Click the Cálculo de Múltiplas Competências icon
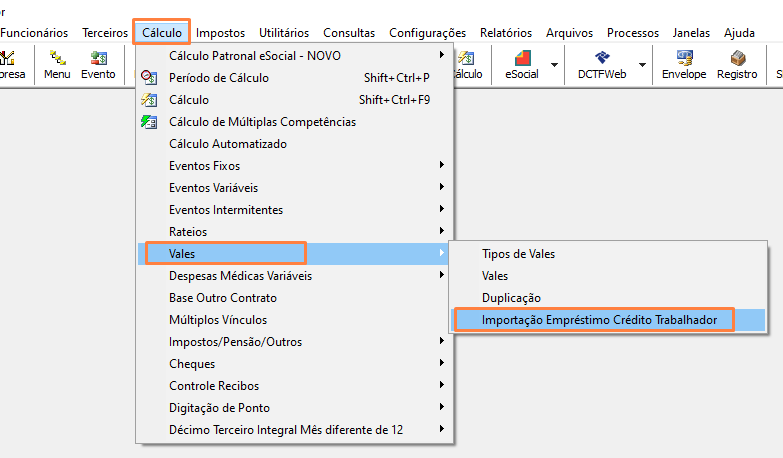Viewport: 783px width, 458px height. pos(149,121)
